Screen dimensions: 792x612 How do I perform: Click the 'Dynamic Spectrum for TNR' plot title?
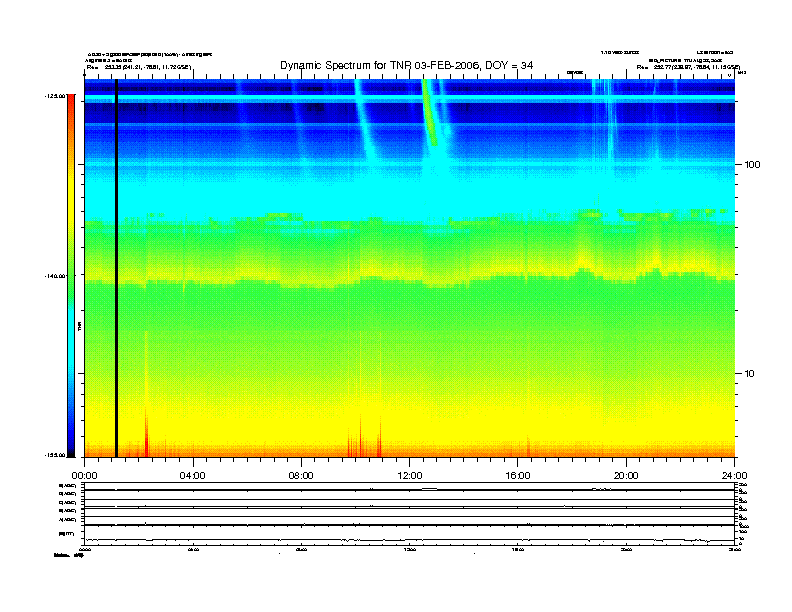406,65
